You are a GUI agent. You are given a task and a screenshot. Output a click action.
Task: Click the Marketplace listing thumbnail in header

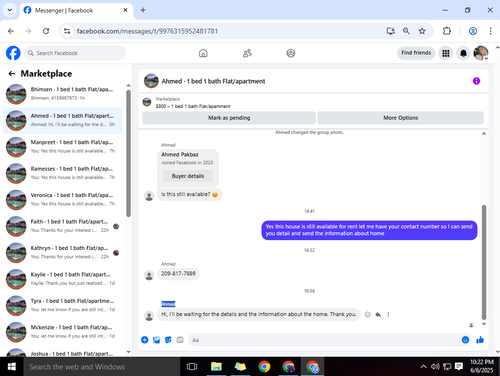coord(147,102)
